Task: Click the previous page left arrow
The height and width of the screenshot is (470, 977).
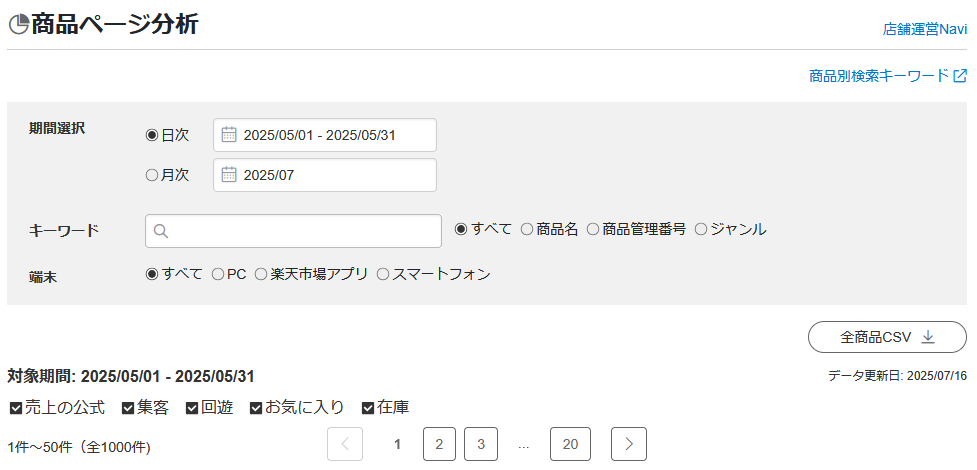Action: point(344,444)
